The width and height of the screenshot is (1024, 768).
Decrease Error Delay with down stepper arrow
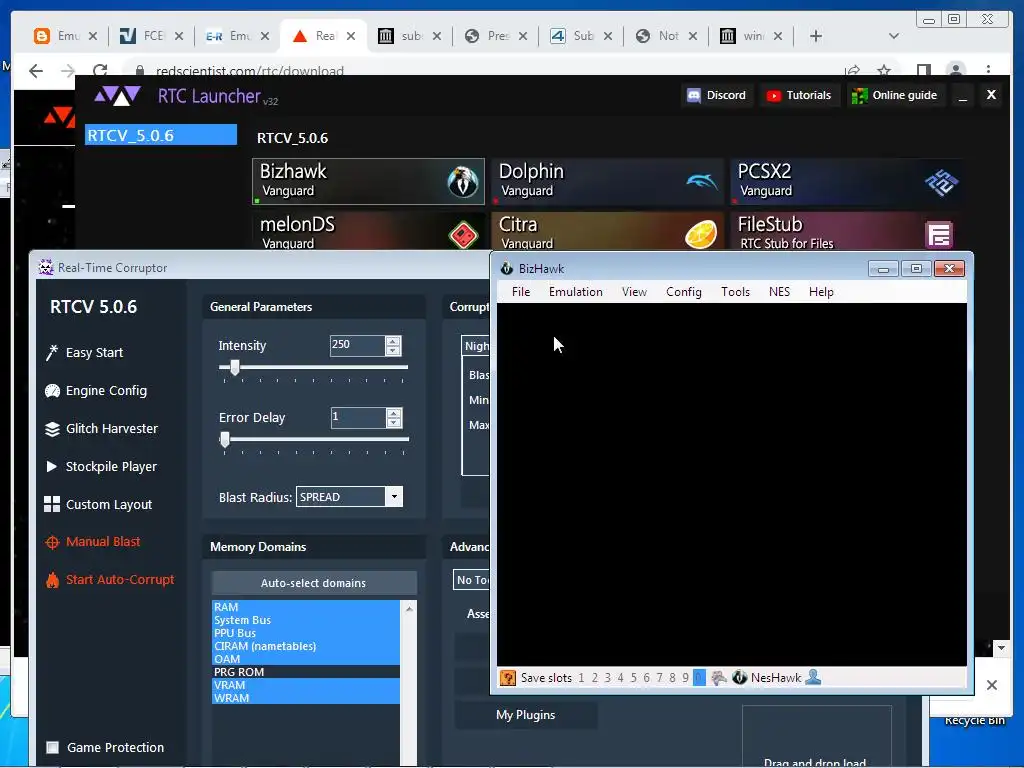(x=393, y=423)
